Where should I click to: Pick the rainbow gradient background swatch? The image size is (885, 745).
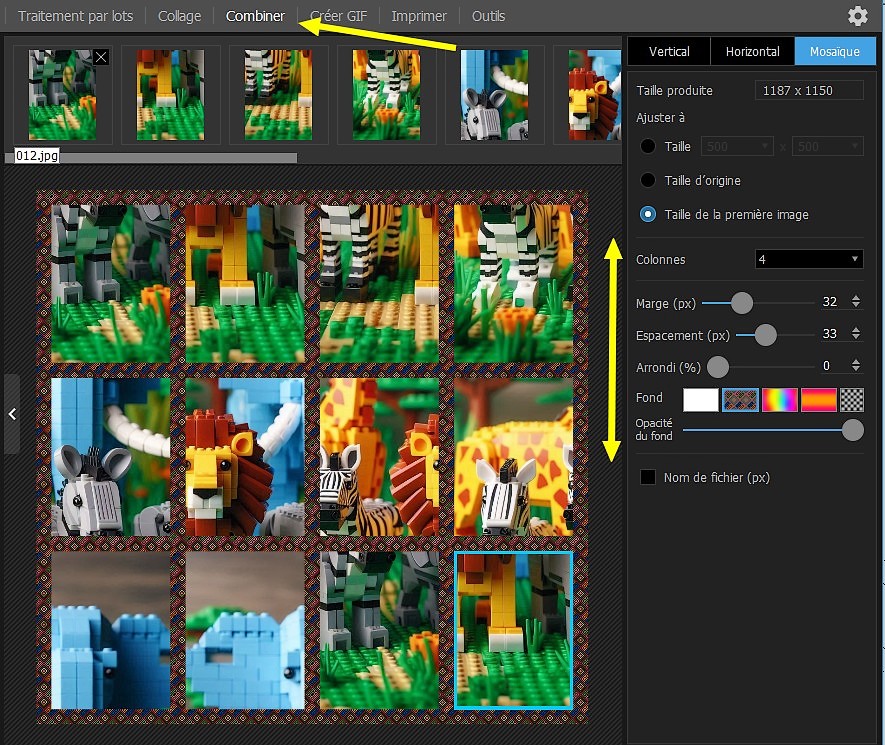pyautogui.click(x=779, y=400)
